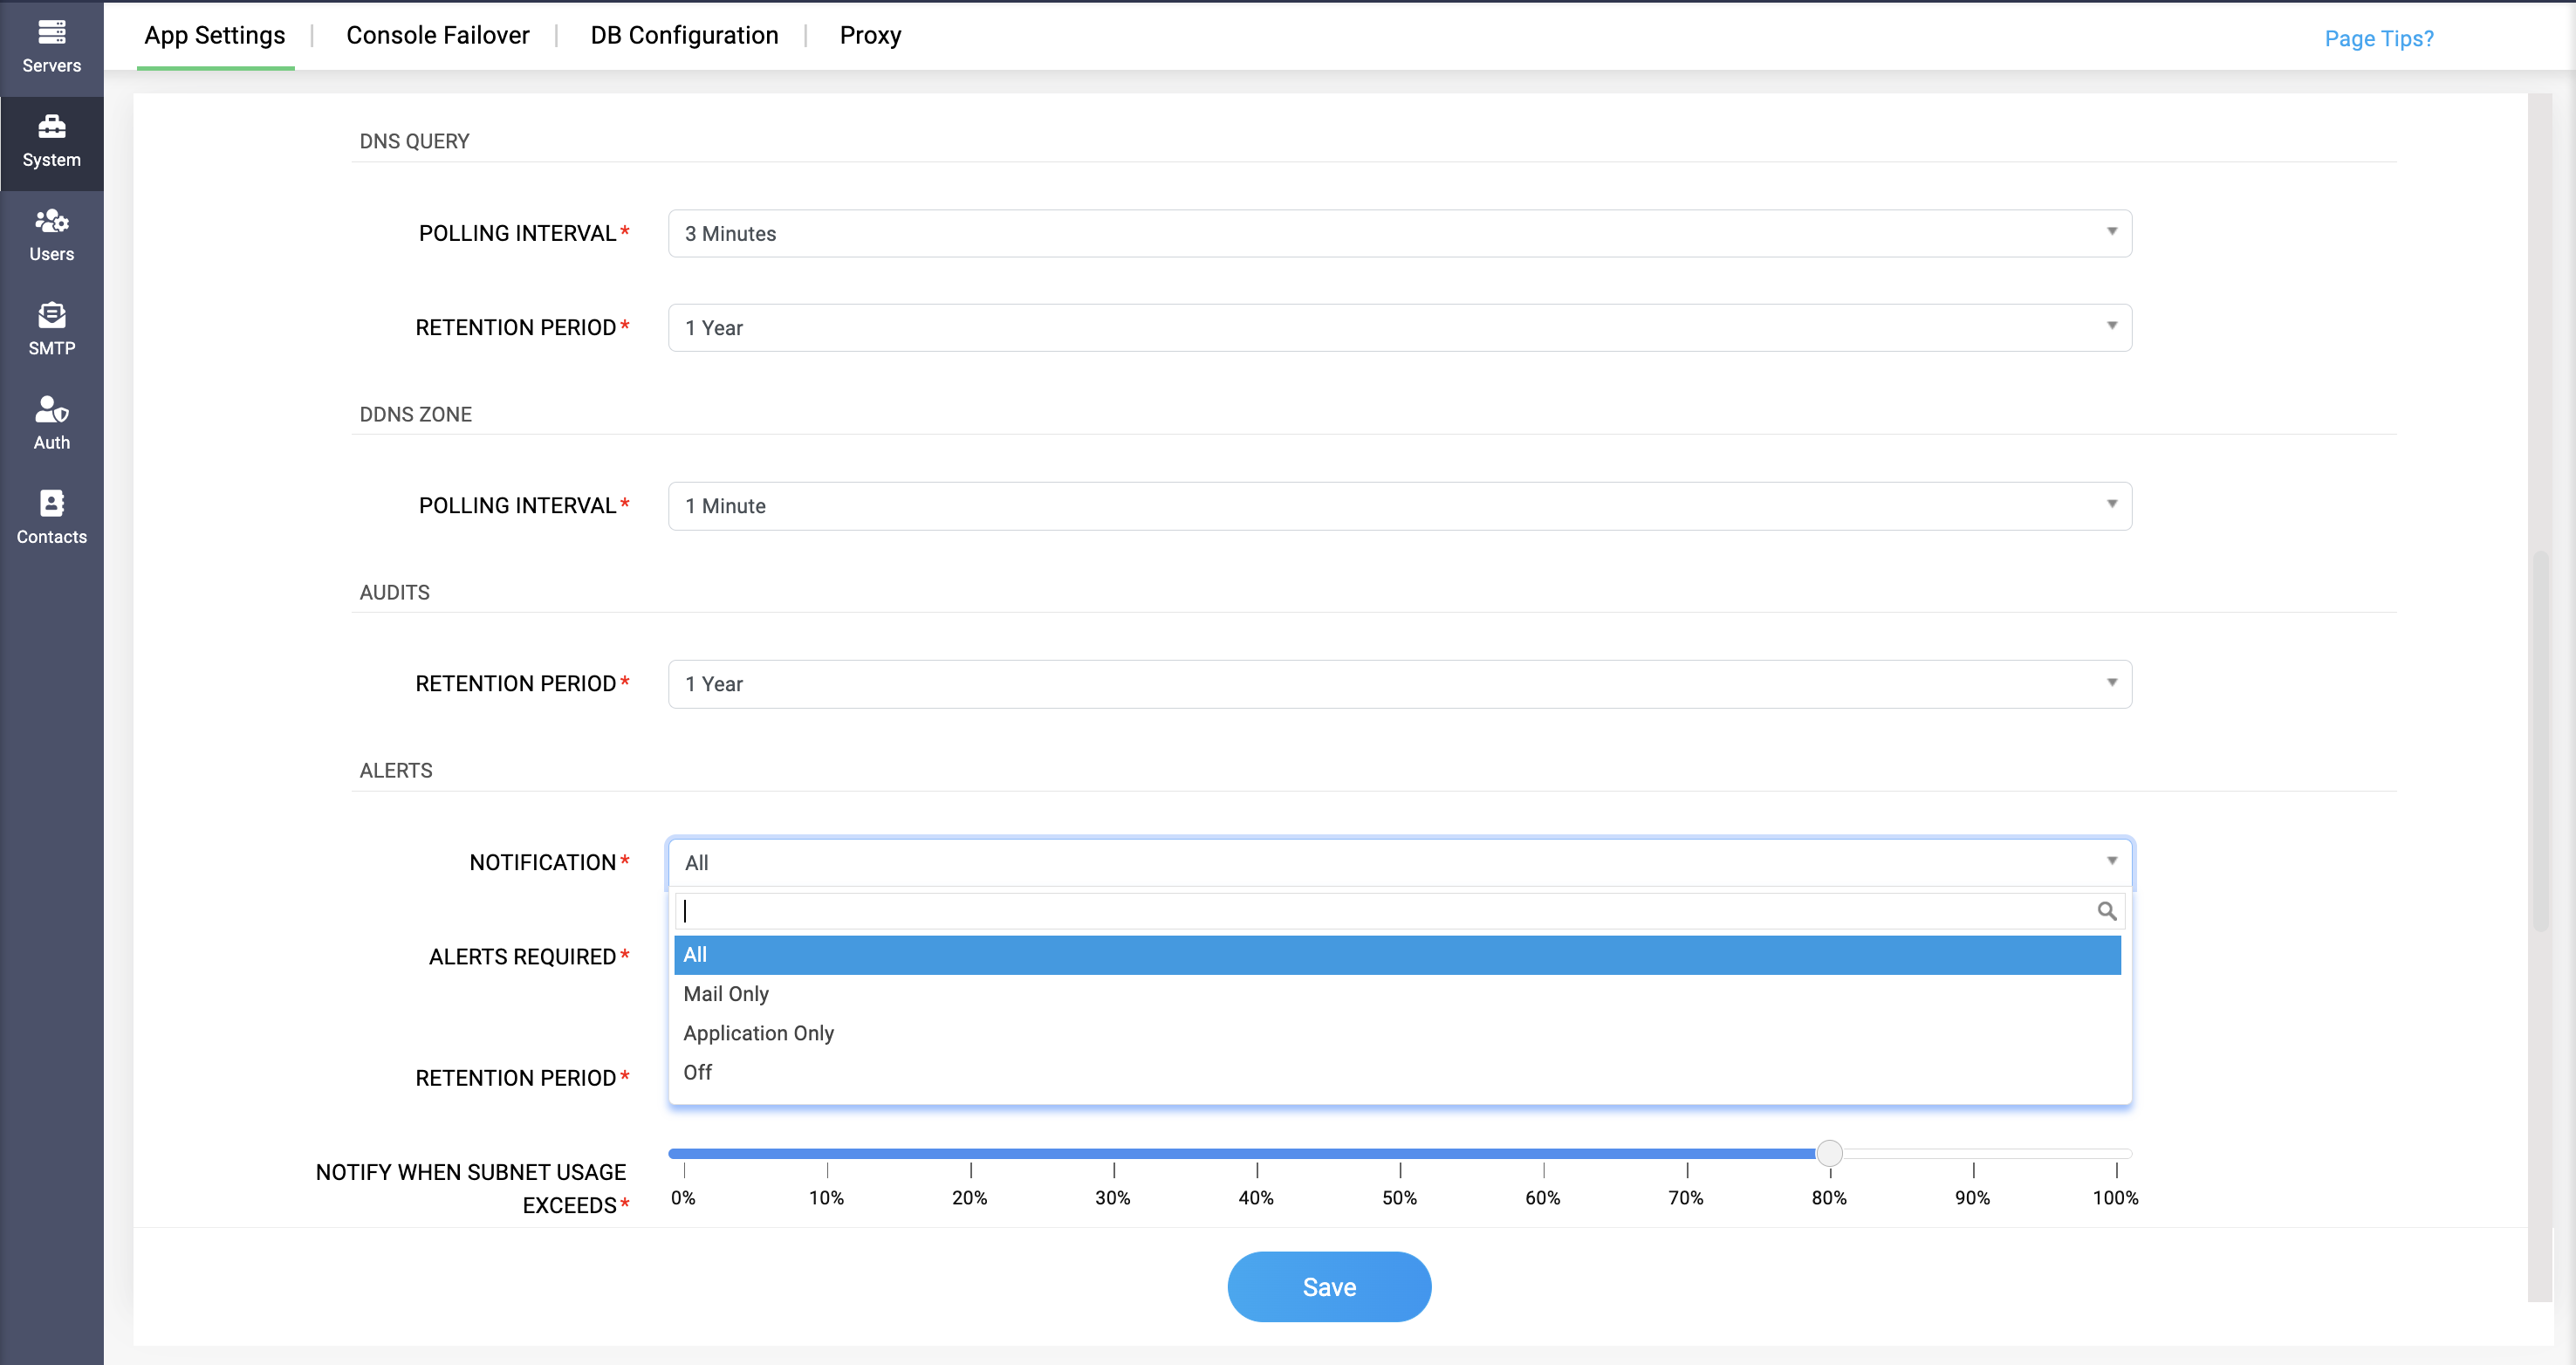2576x1365 pixels.
Task: Select the System sidebar icon
Action: [x=51, y=141]
